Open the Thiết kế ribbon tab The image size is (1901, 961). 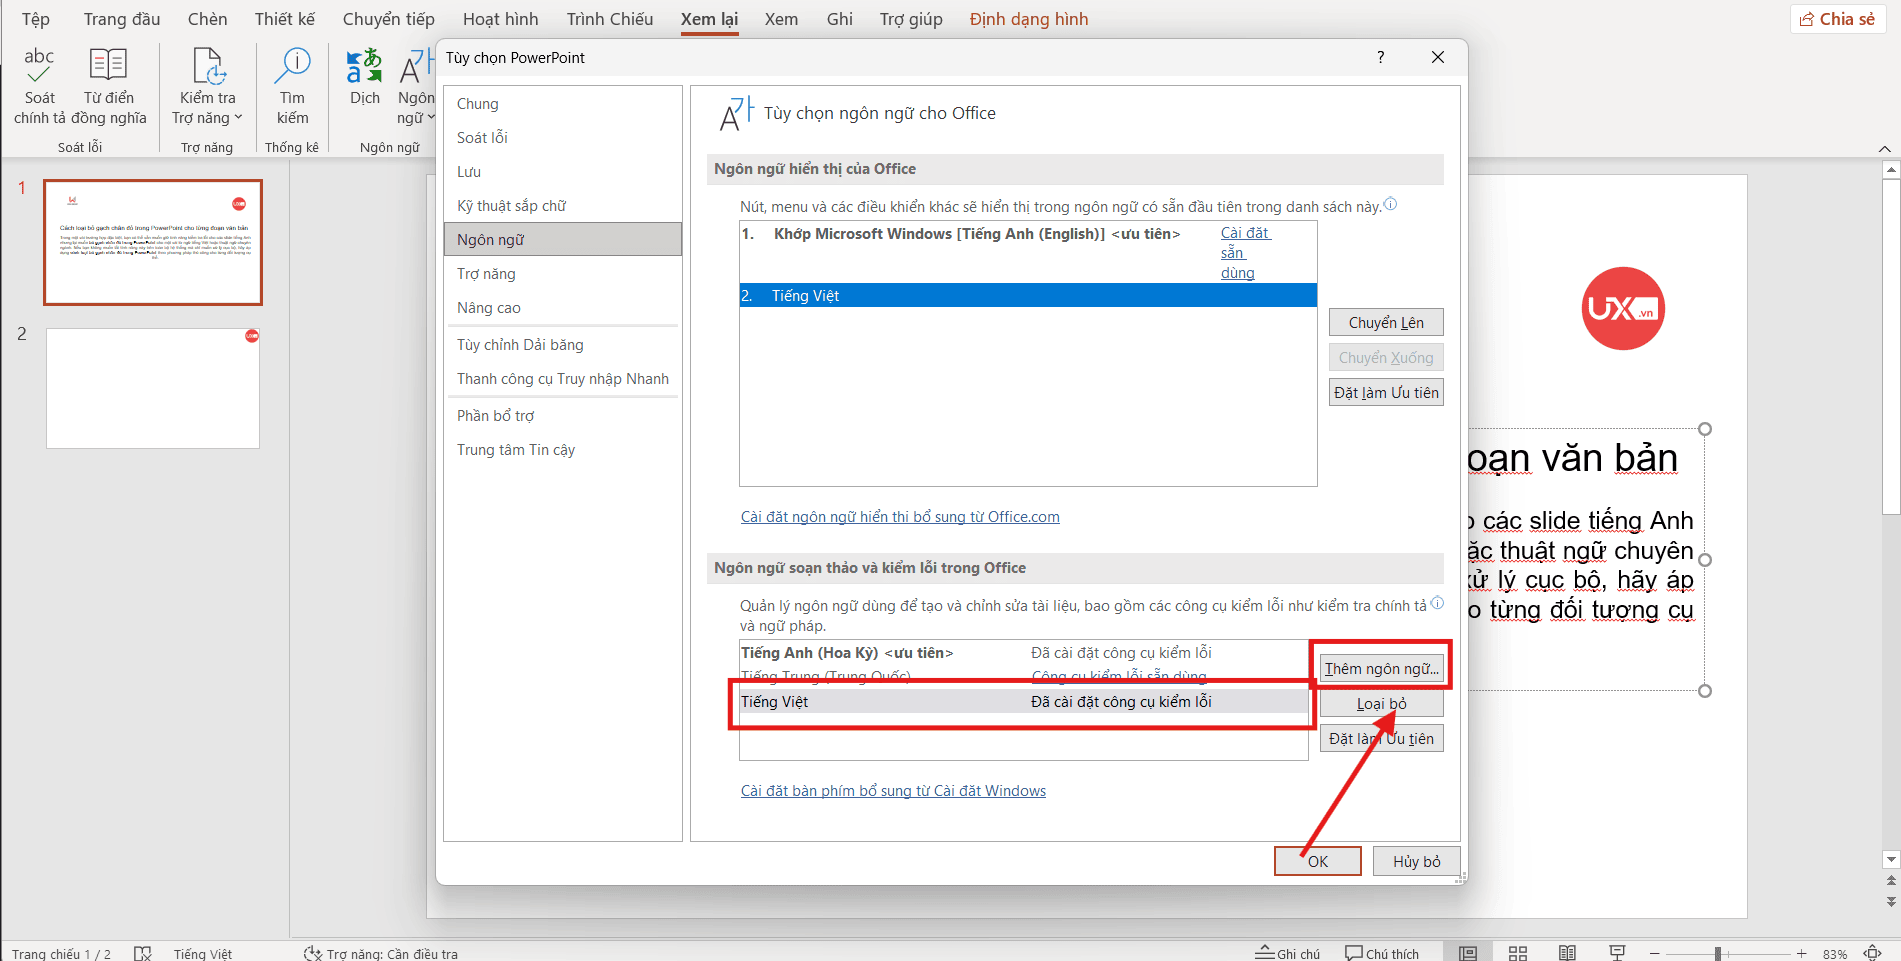coord(284,19)
